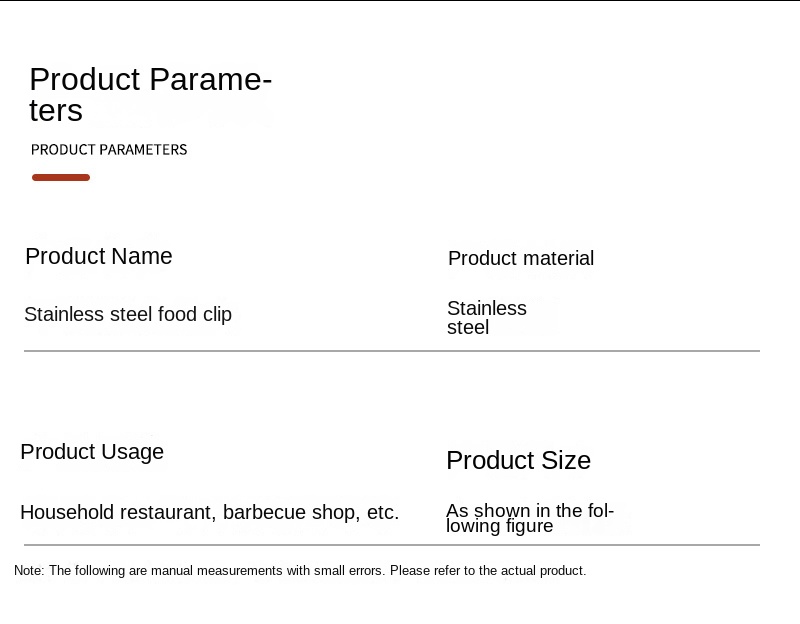The image size is (800, 624).
Task: Click the word 'Parame-' in the heading
Action: coord(210,80)
